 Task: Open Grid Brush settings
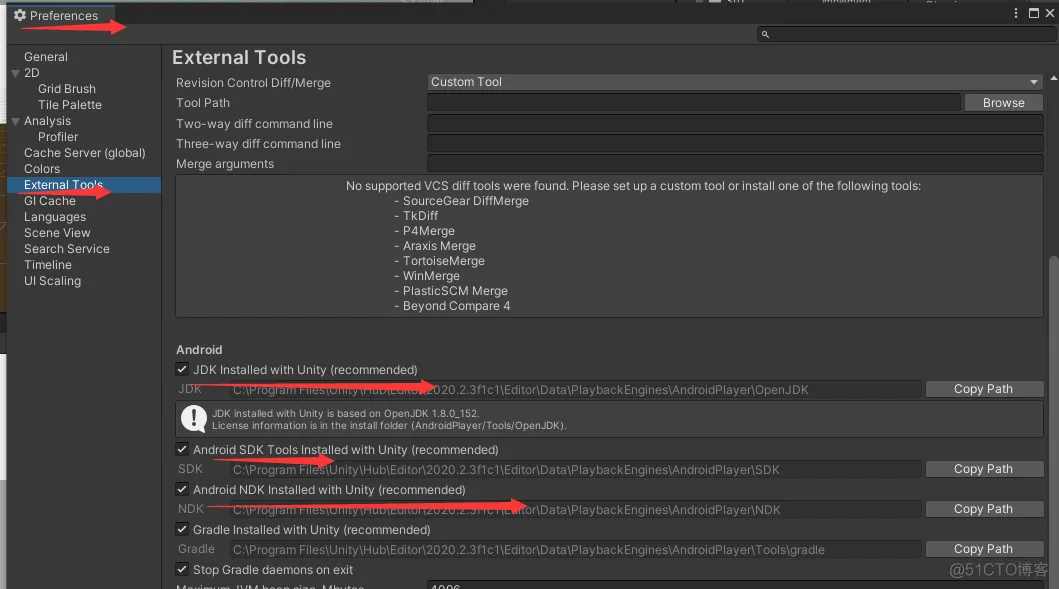(x=67, y=88)
